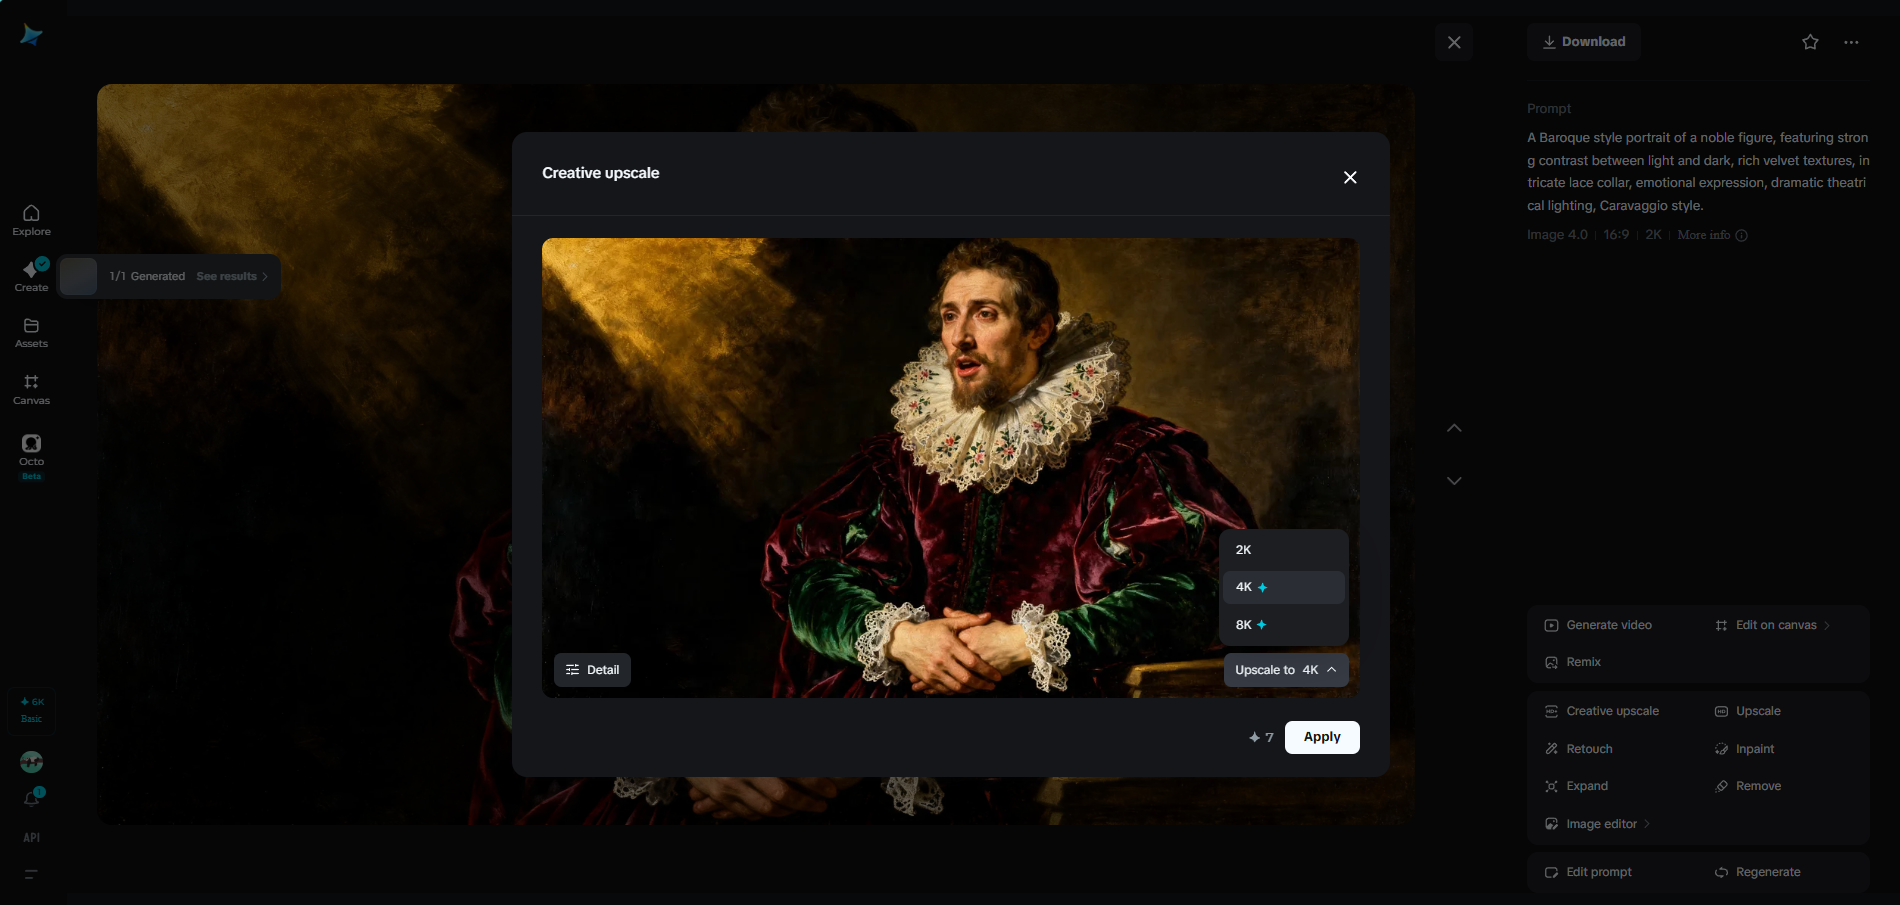Screen dimensions: 1900x905
Task: Click the Image 4.0 model label
Action: [x=1557, y=235]
